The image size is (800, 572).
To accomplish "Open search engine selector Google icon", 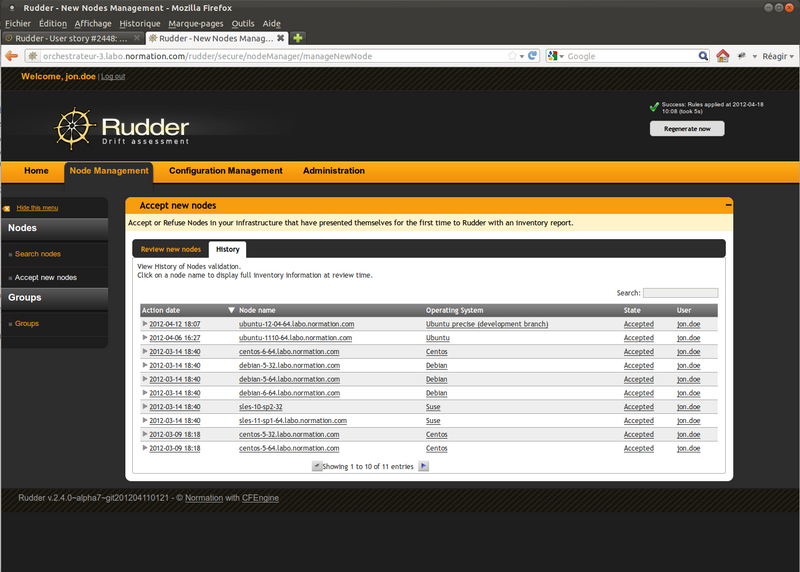I will 553,56.
